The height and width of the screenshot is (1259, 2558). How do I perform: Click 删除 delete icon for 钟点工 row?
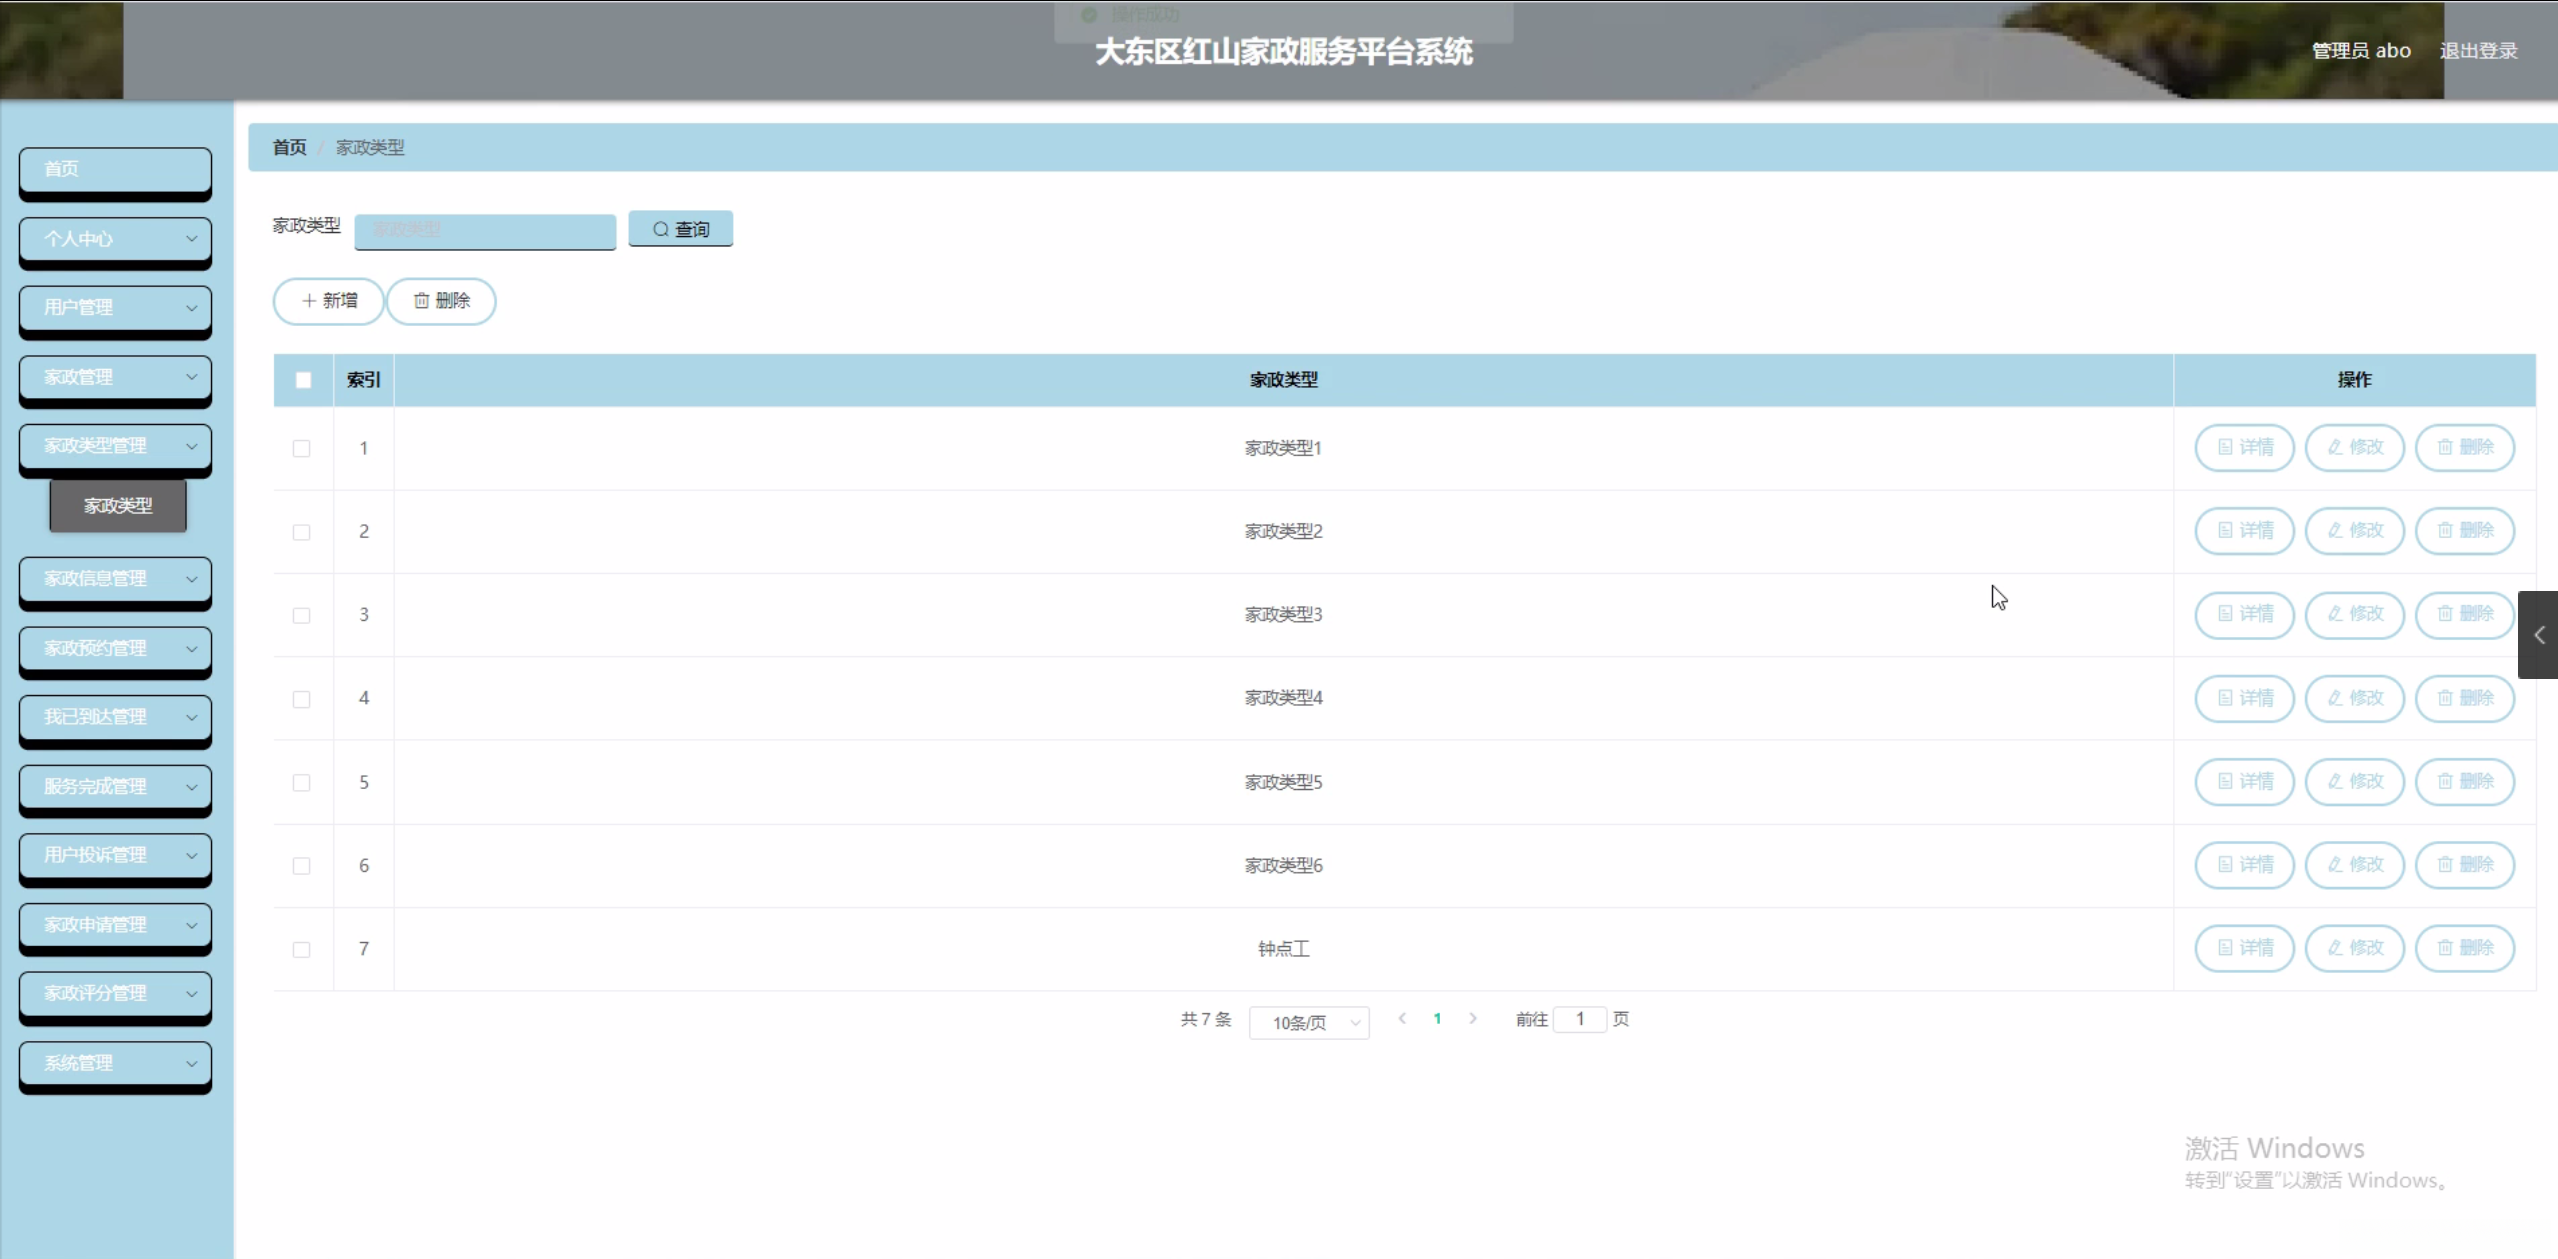pyautogui.click(x=2464, y=948)
